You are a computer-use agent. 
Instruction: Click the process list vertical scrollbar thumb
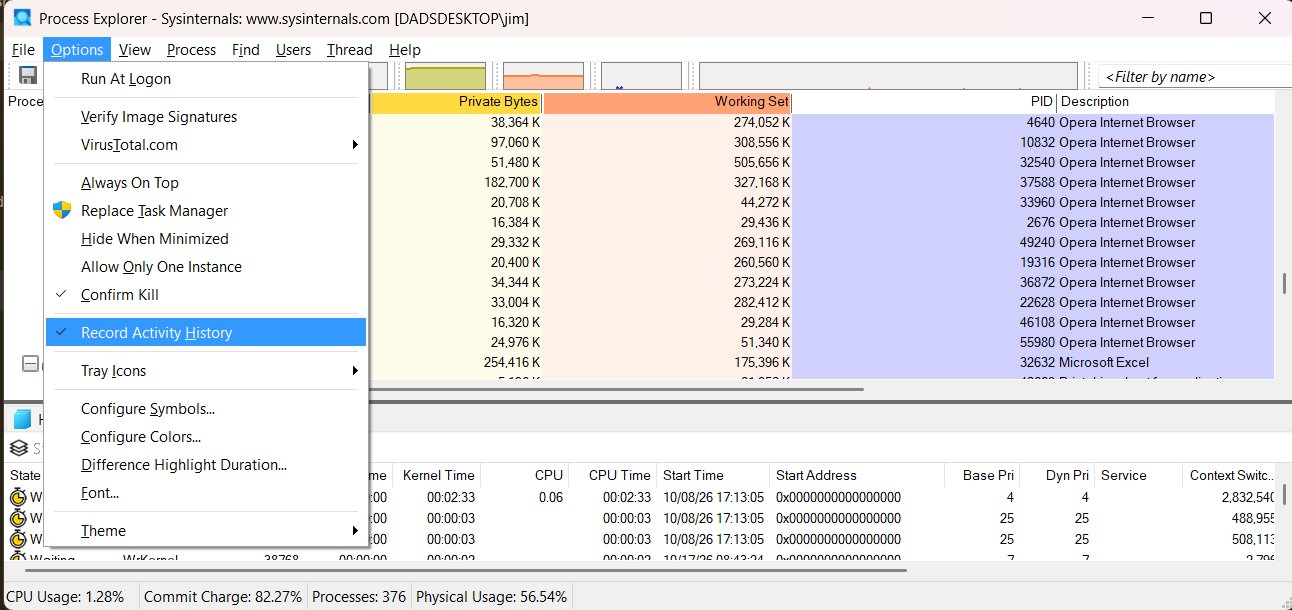[x=1284, y=284]
